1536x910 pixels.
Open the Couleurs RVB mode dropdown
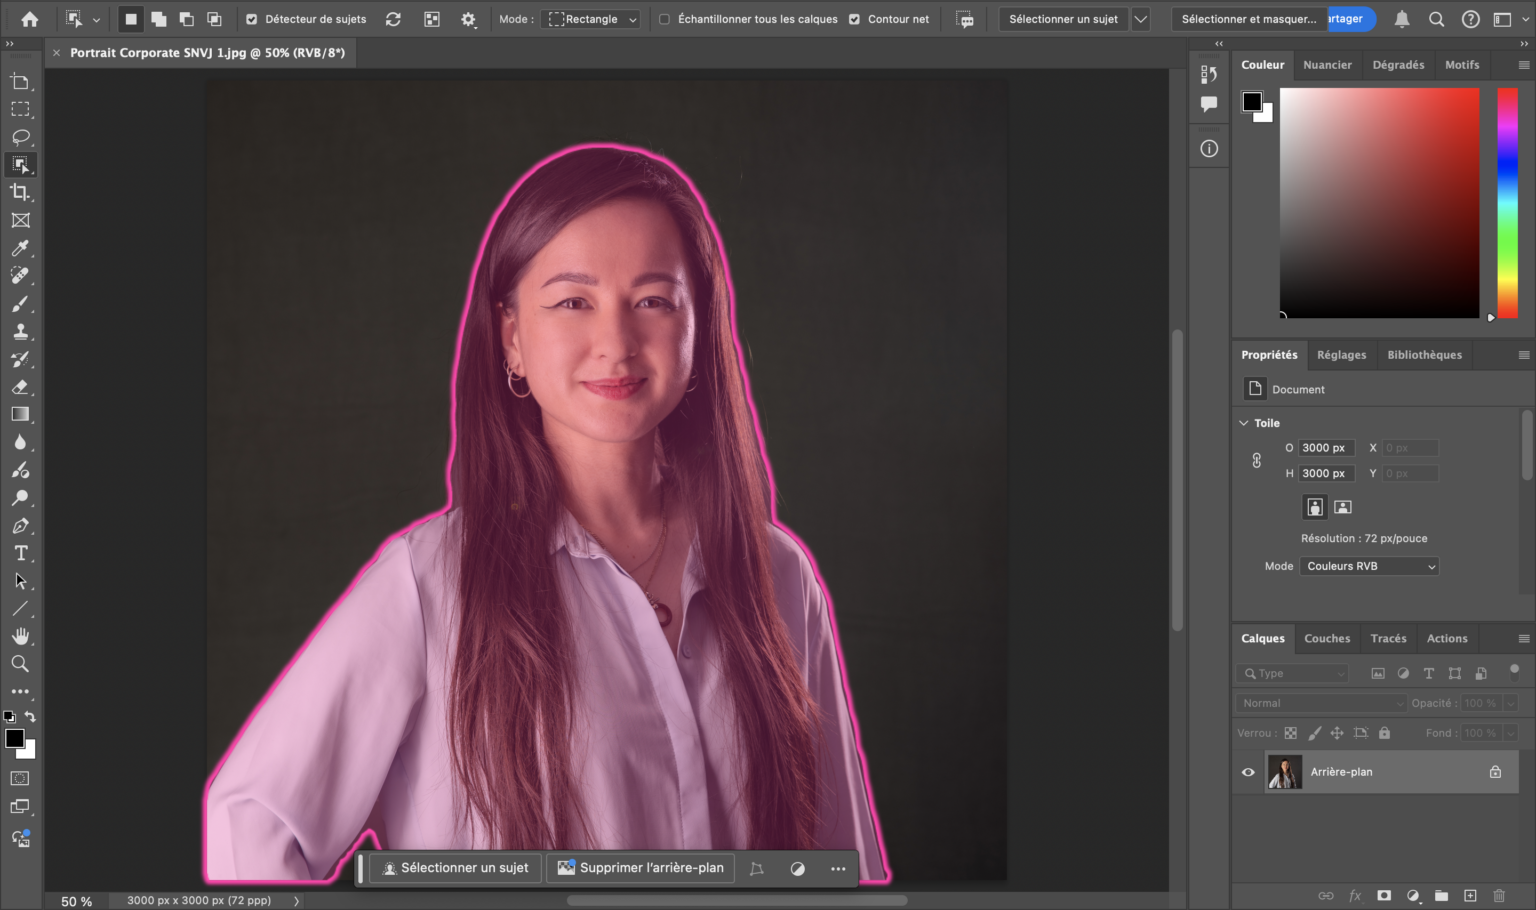click(1368, 566)
